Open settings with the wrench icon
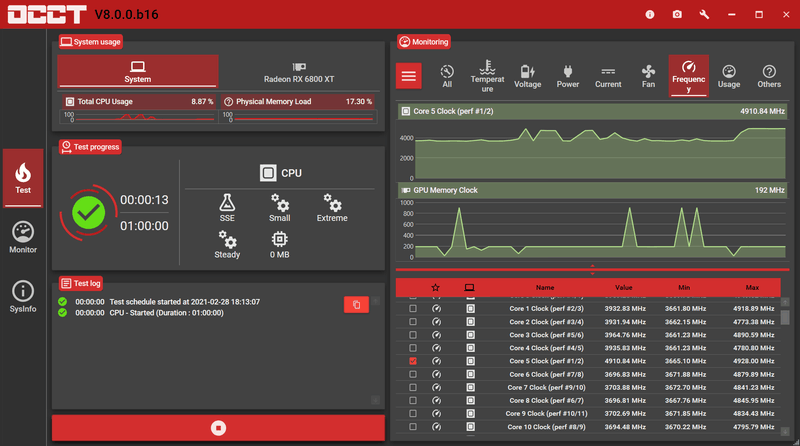 click(x=704, y=14)
